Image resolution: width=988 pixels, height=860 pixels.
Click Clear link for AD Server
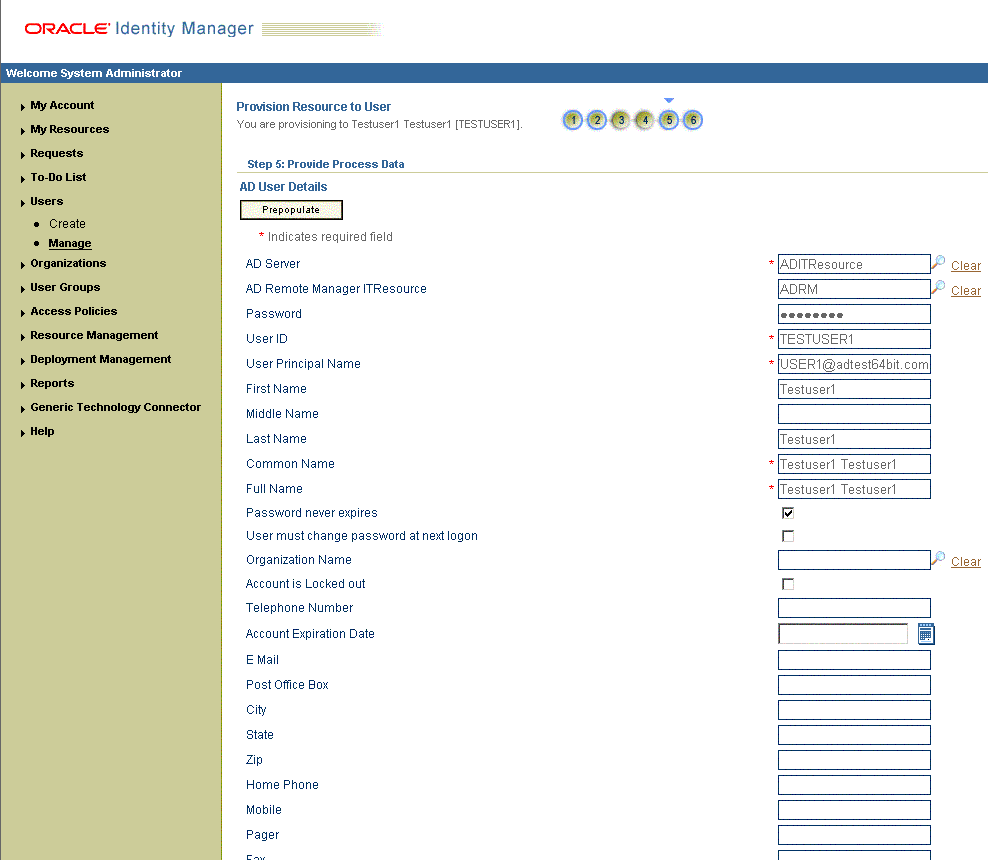pyautogui.click(x=965, y=265)
